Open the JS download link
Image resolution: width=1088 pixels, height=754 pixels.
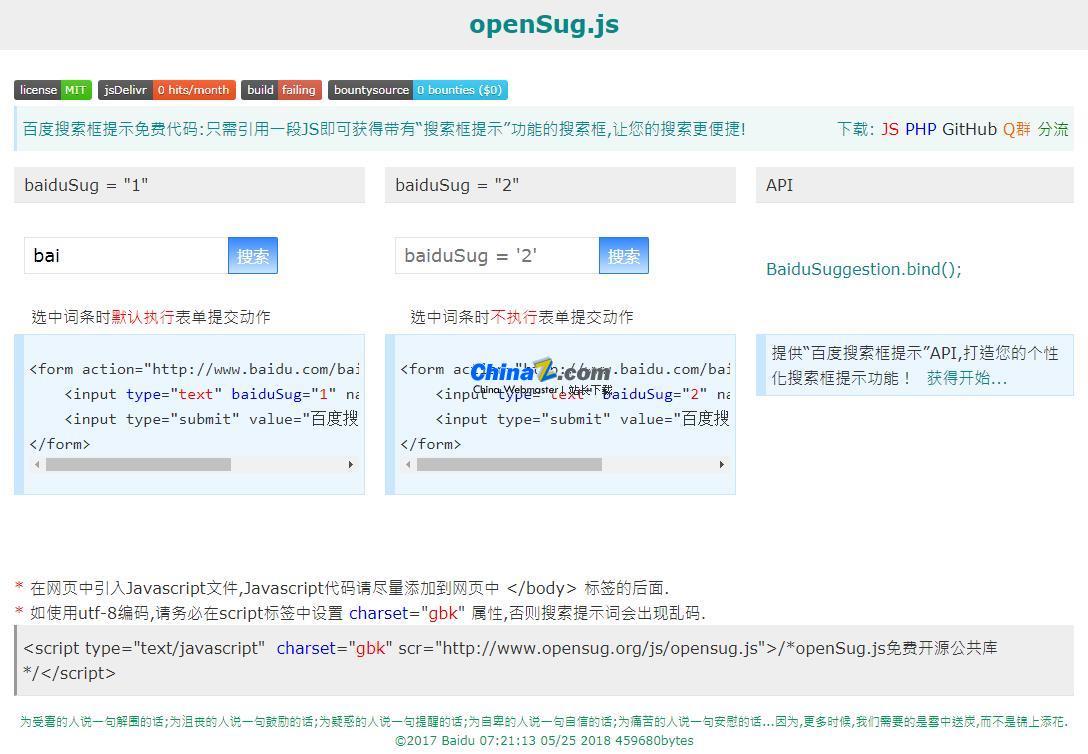(x=890, y=129)
